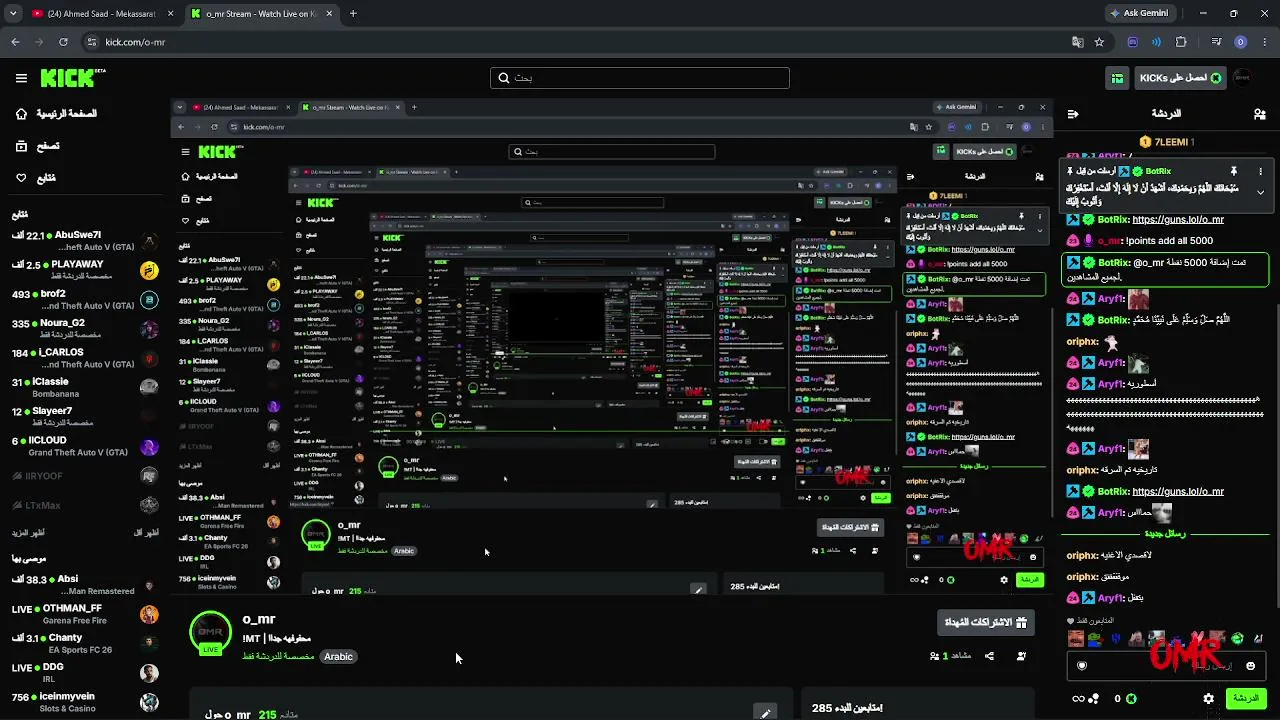The width and height of the screenshot is (1280, 720).
Task: Bookmark the page with the real browser's star icon
Action: click(x=1099, y=42)
